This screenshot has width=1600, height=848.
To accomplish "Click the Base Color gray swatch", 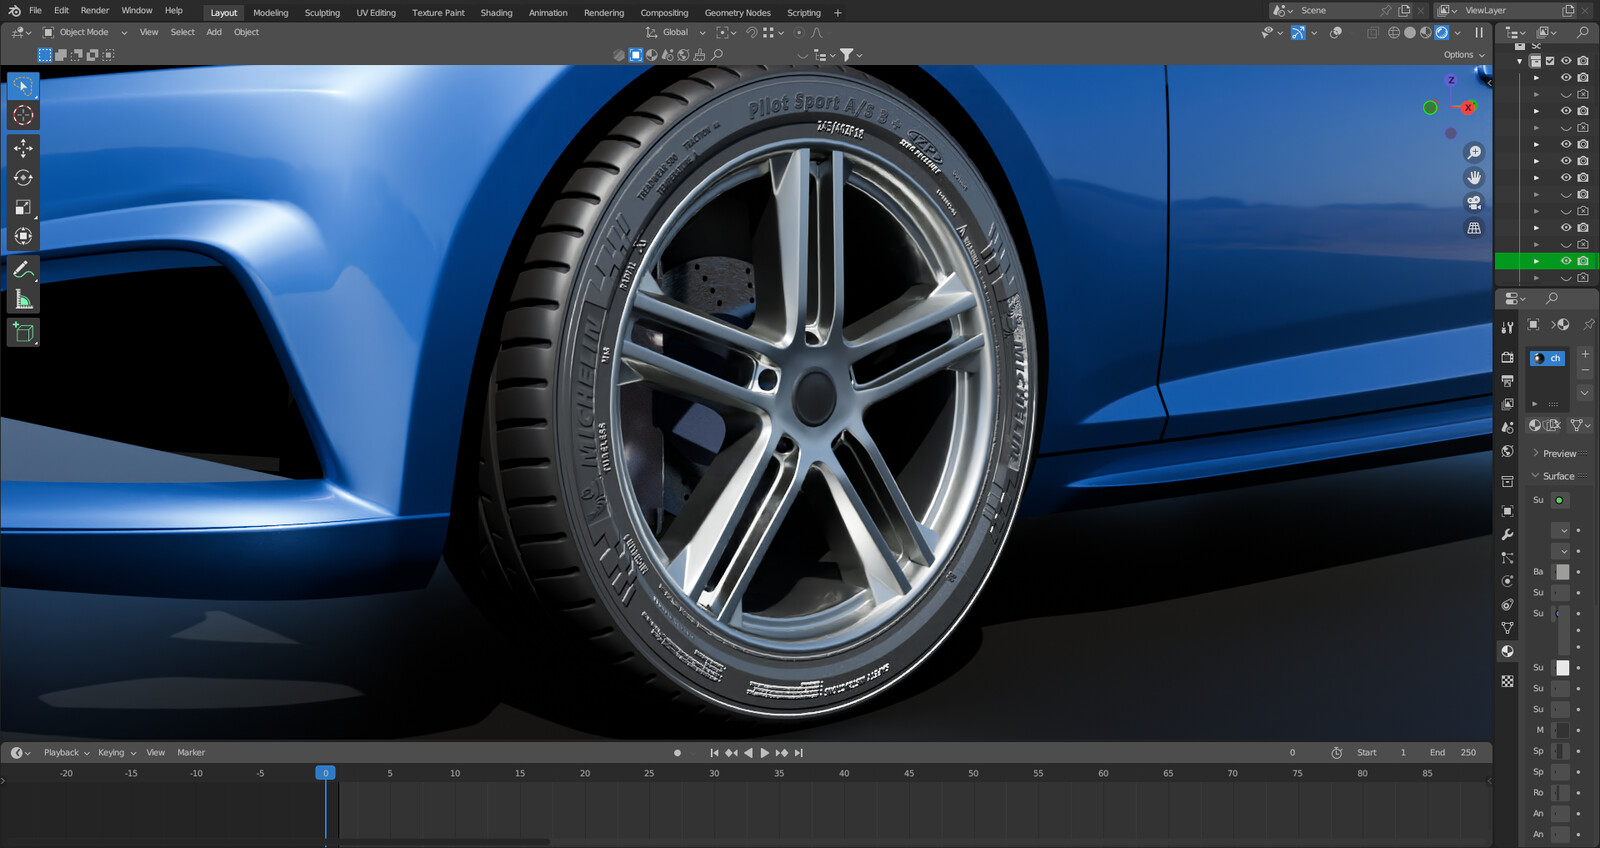I will coord(1562,572).
